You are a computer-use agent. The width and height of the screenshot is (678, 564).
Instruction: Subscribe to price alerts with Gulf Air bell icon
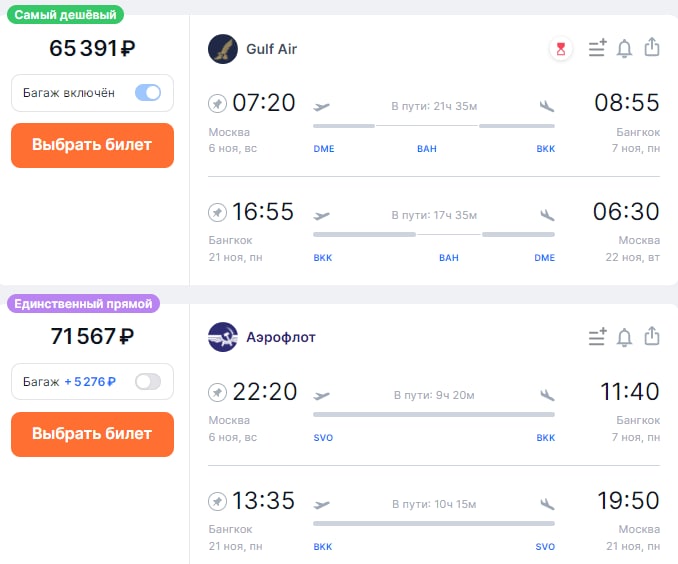pos(624,48)
